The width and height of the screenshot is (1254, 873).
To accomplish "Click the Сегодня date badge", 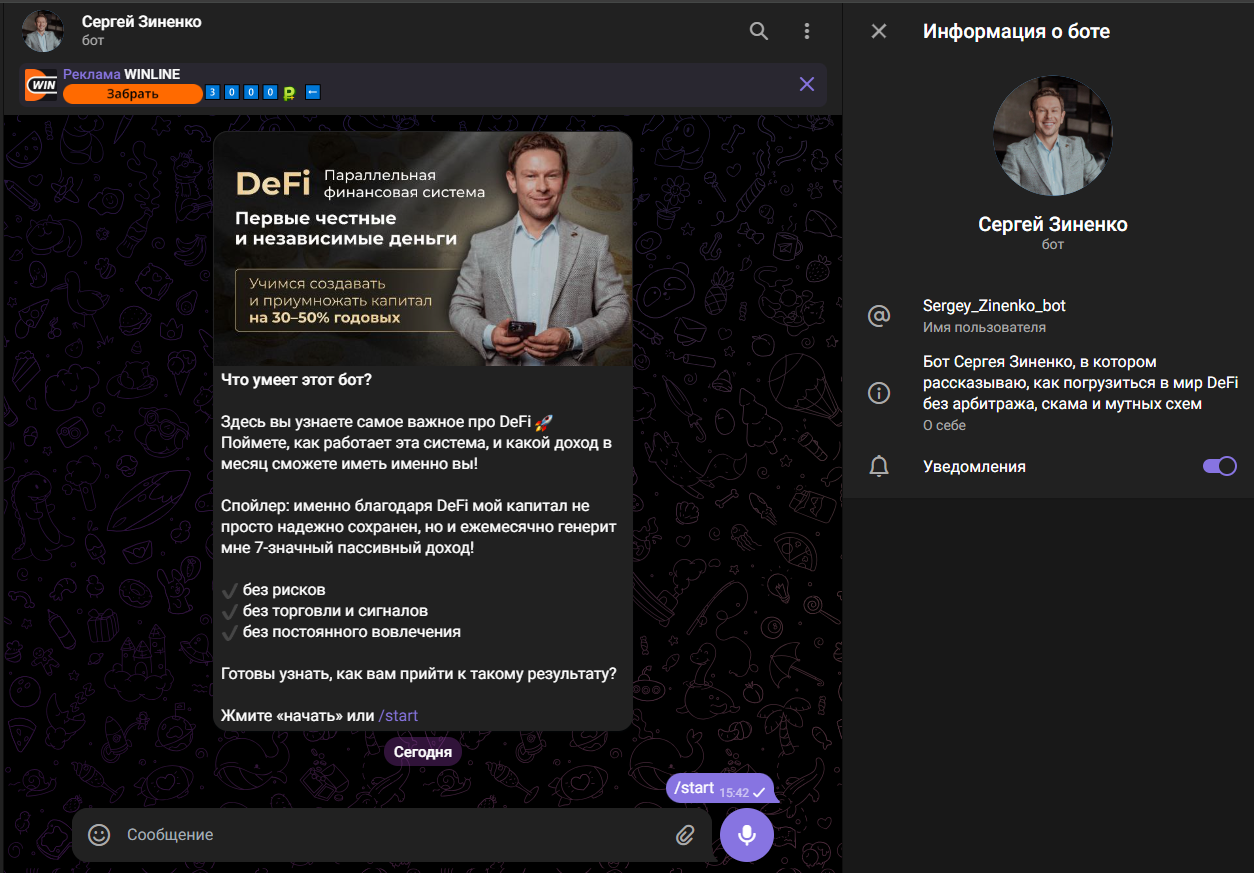I will (423, 752).
